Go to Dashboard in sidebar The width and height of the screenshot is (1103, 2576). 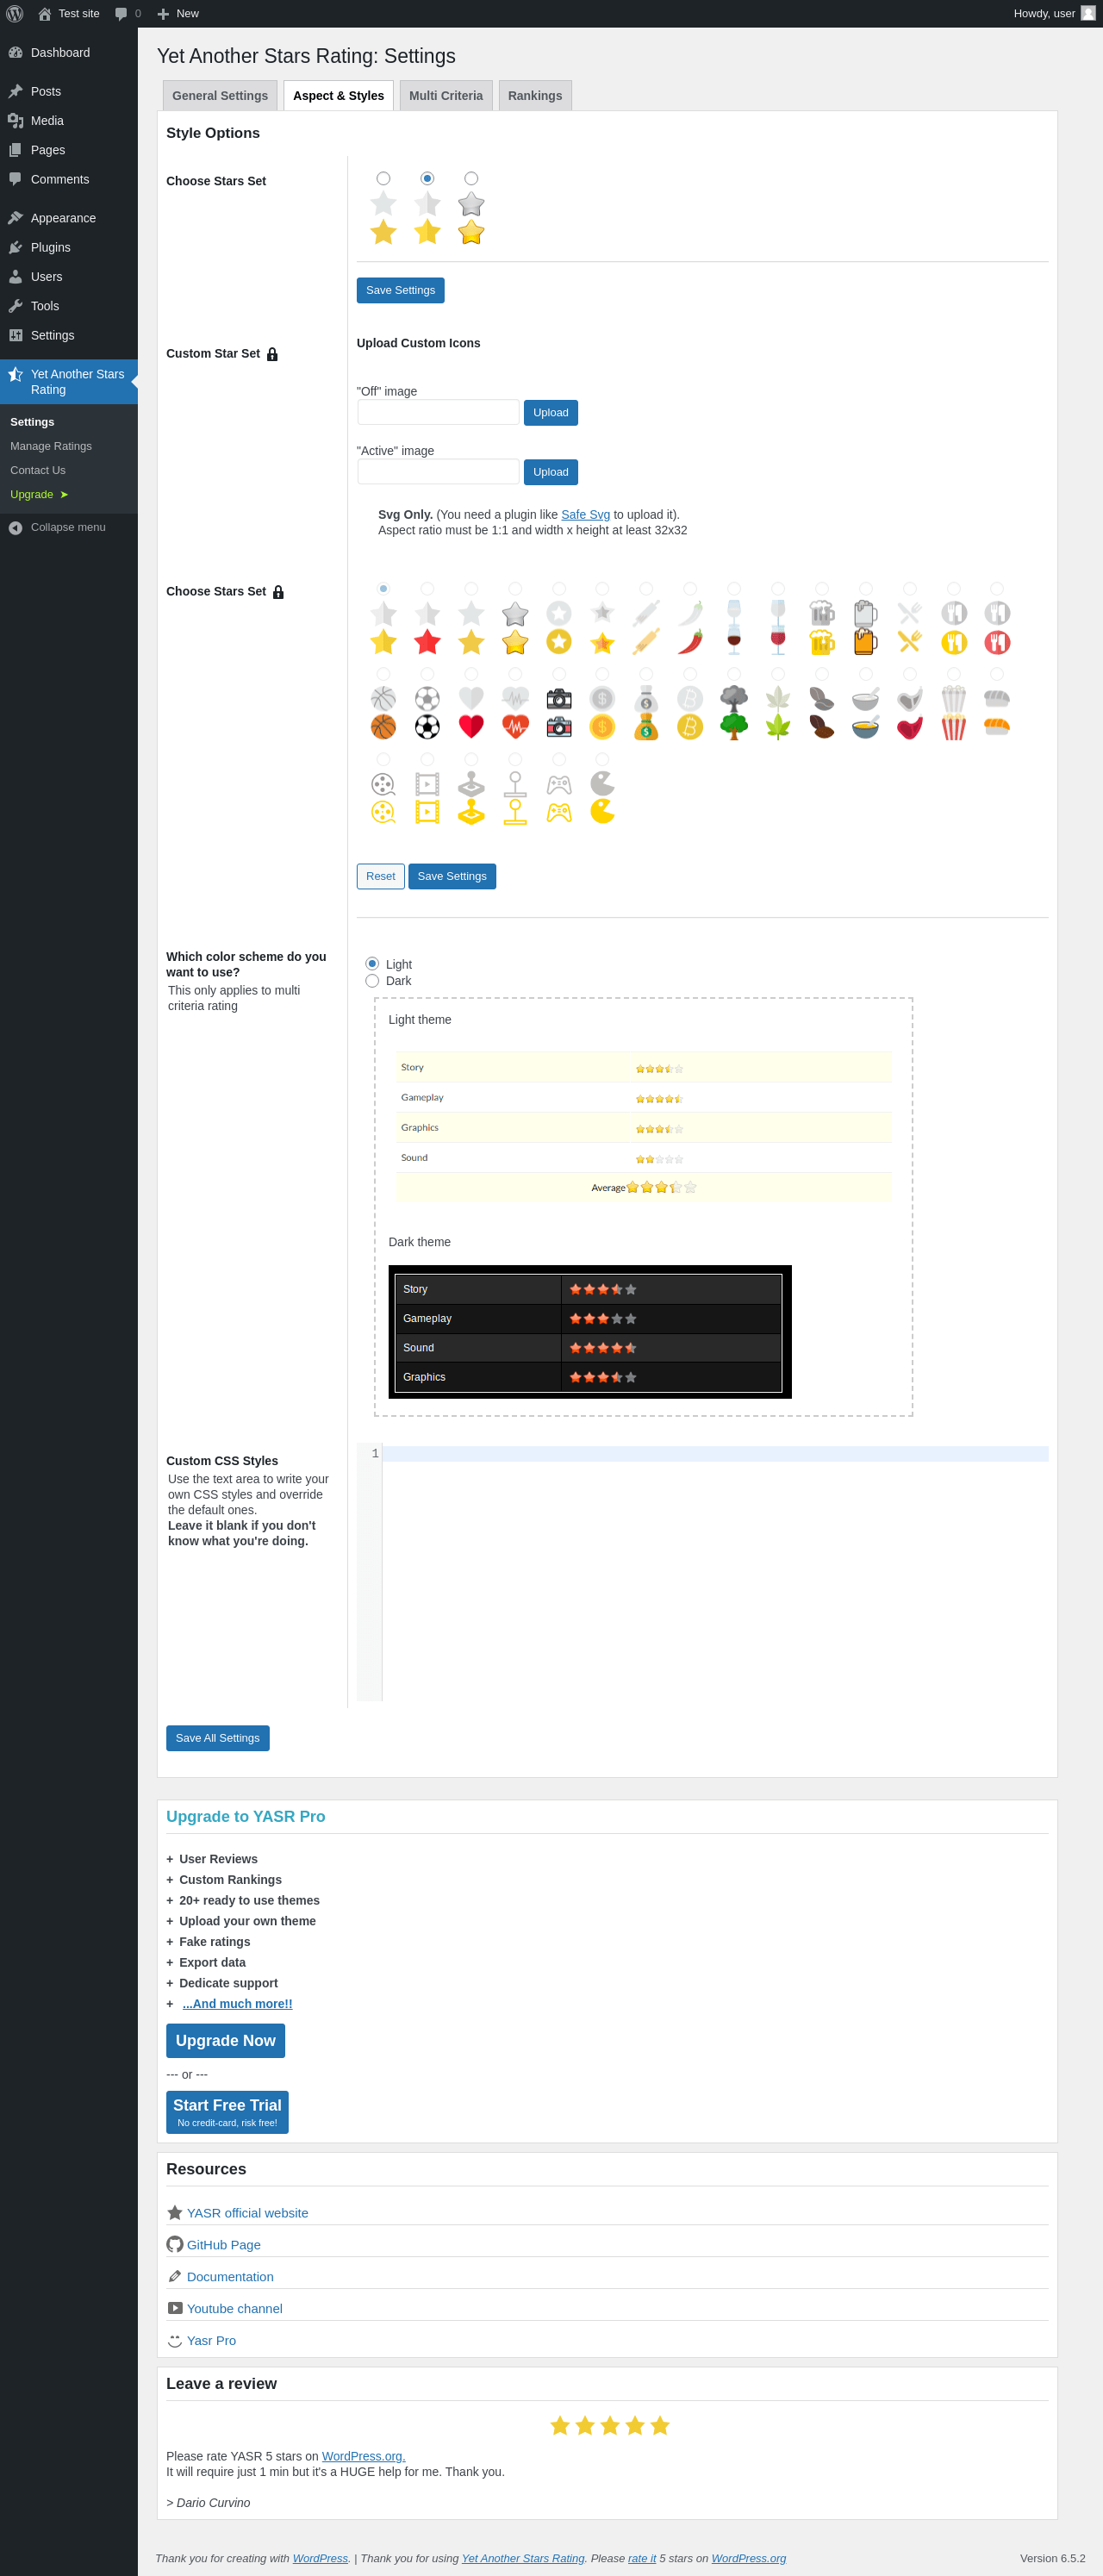click(69, 52)
